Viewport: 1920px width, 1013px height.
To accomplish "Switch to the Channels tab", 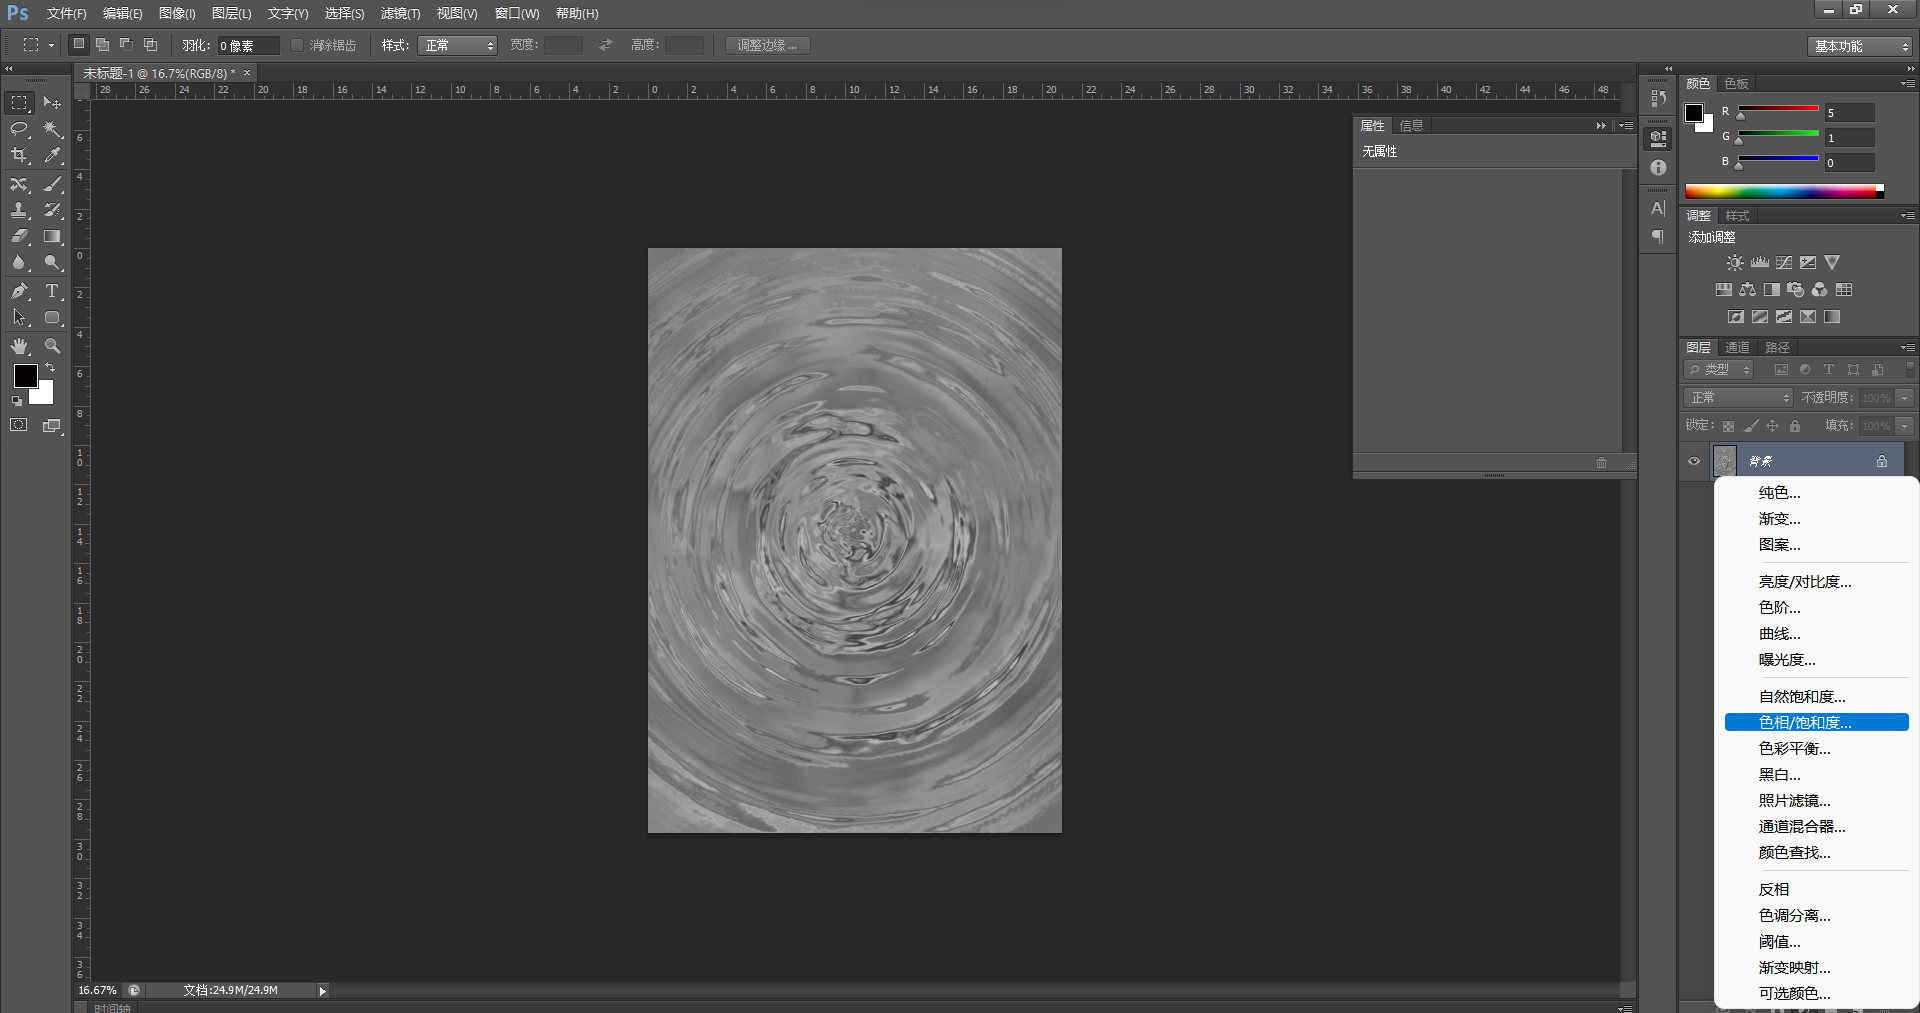I will click(x=1737, y=347).
